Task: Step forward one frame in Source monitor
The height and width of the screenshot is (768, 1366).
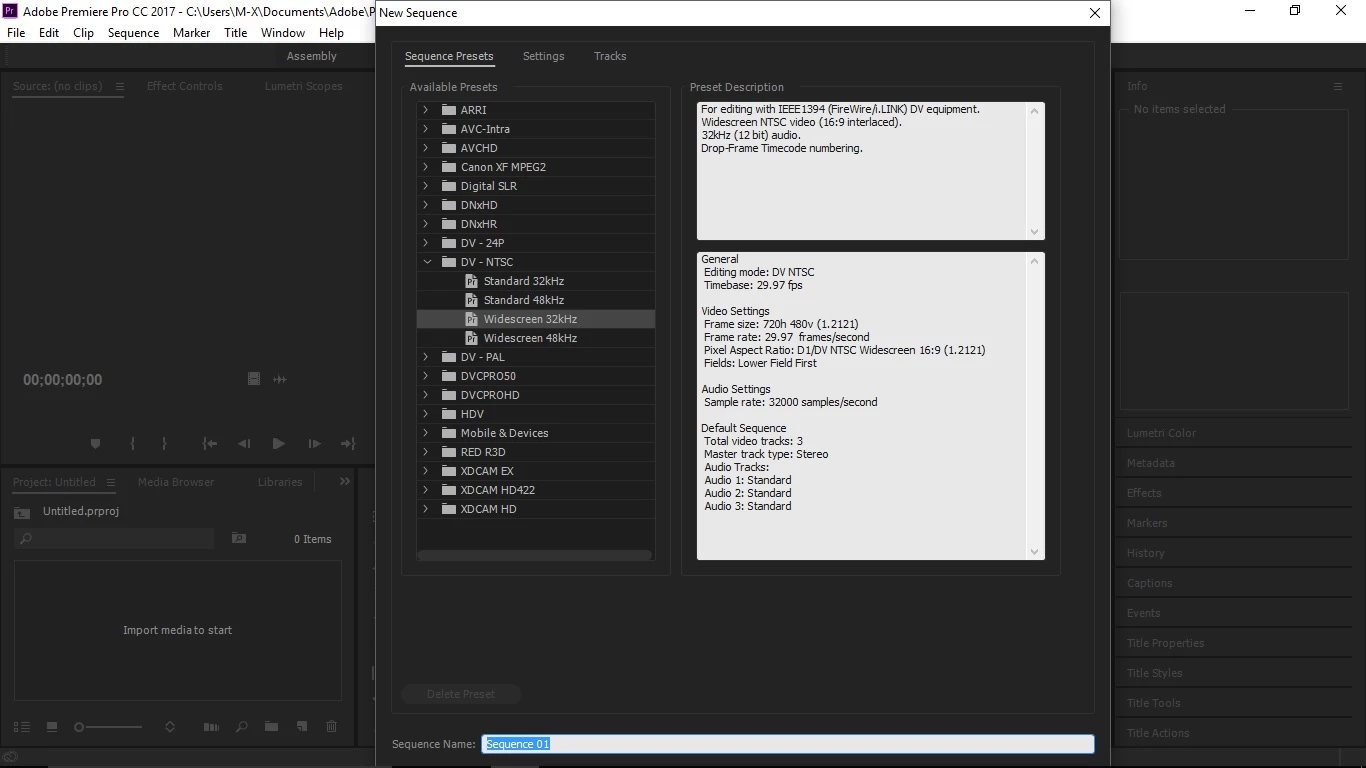Action: coord(314,444)
